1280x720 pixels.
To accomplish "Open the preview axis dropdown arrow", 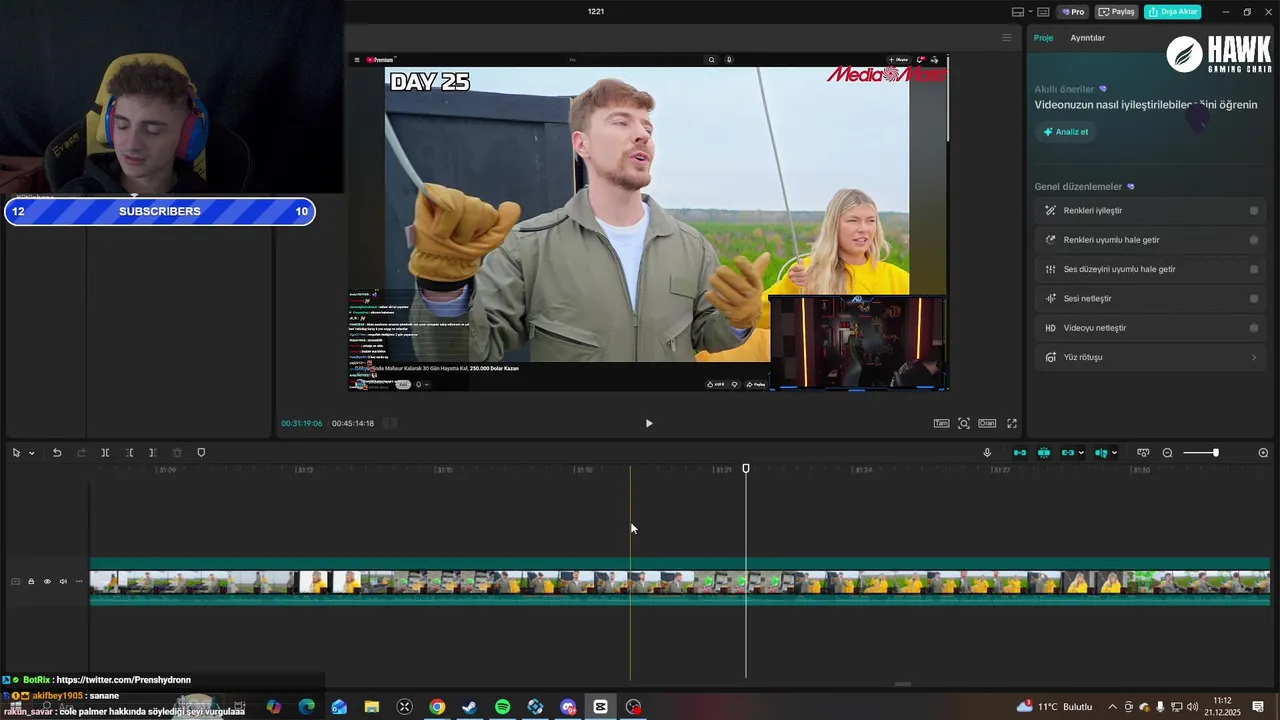I will click(x=1114, y=453).
